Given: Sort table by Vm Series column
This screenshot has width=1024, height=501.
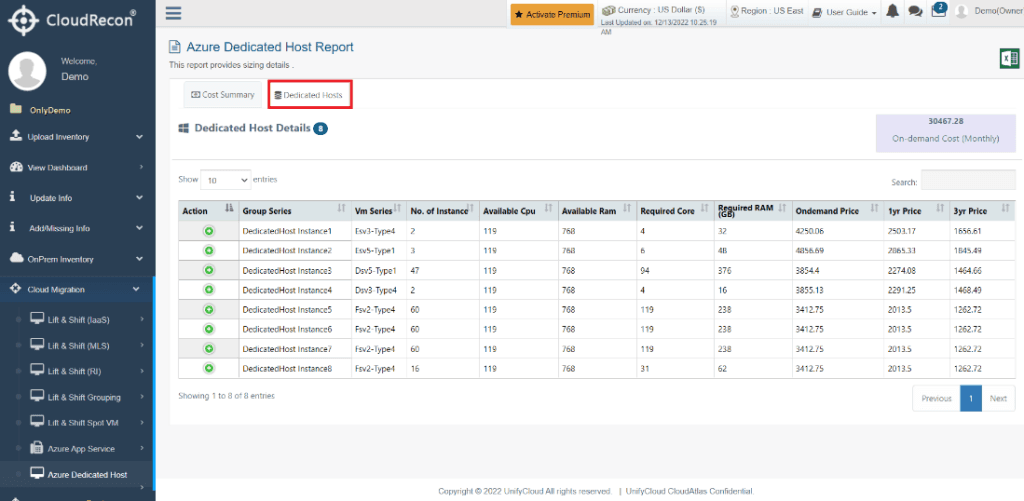Looking at the screenshot, I should point(378,210).
